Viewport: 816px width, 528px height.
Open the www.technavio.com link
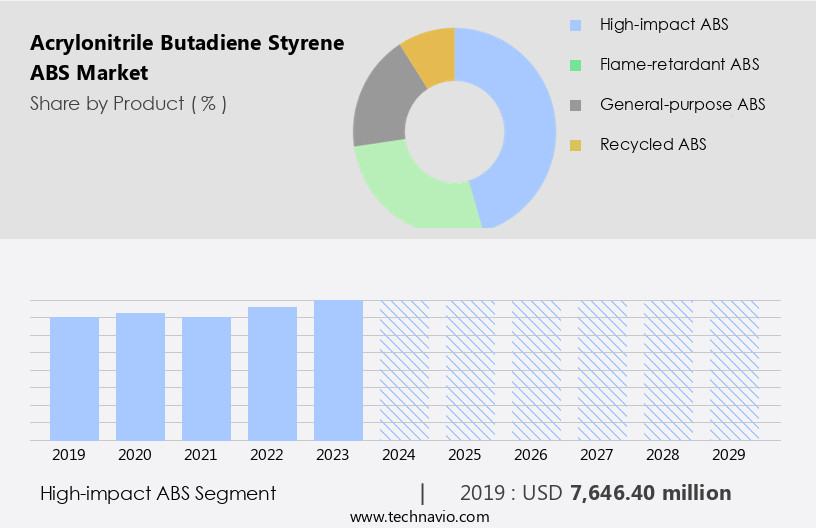click(x=420, y=517)
